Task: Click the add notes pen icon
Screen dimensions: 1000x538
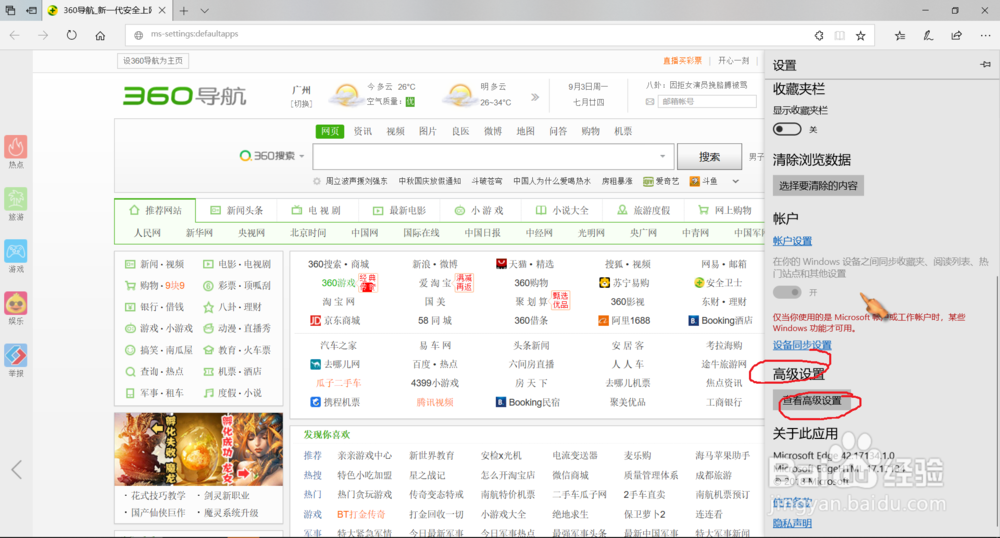Action: pyautogui.click(x=928, y=36)
